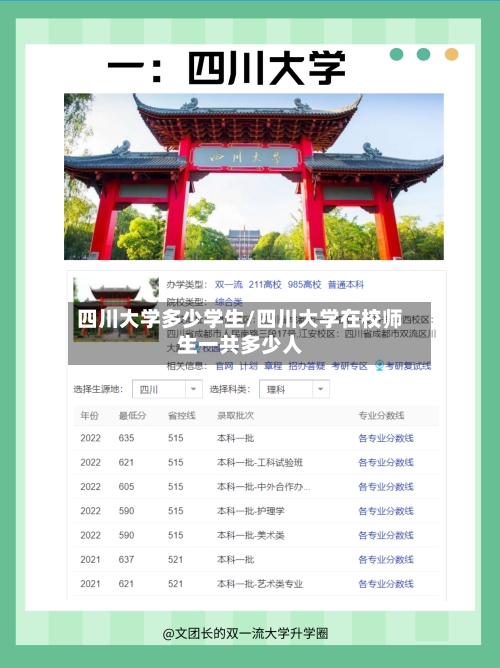Click the 选择科类 label
This screenshot has width=500, height=668.
click(x=229, y=389)
